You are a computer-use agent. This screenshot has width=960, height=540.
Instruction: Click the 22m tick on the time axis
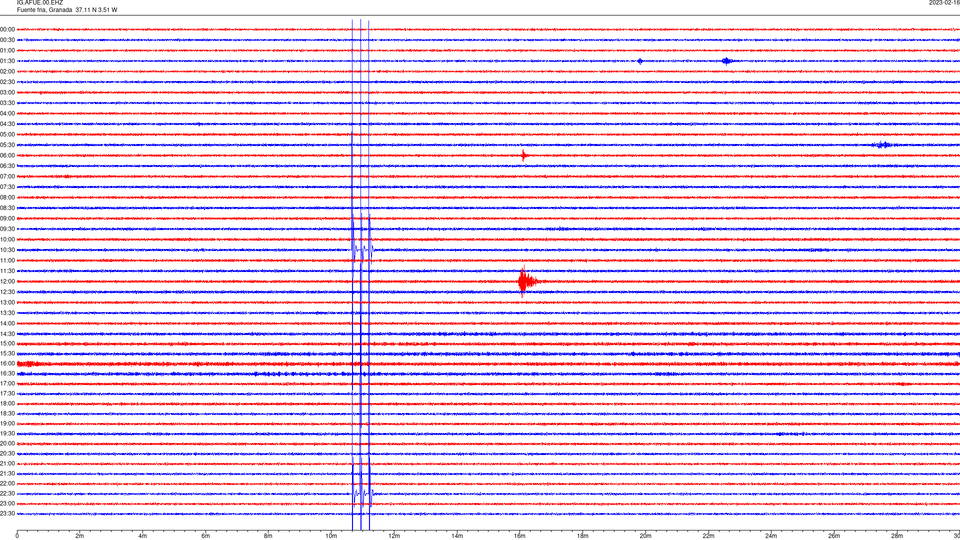tap(708, 536)
